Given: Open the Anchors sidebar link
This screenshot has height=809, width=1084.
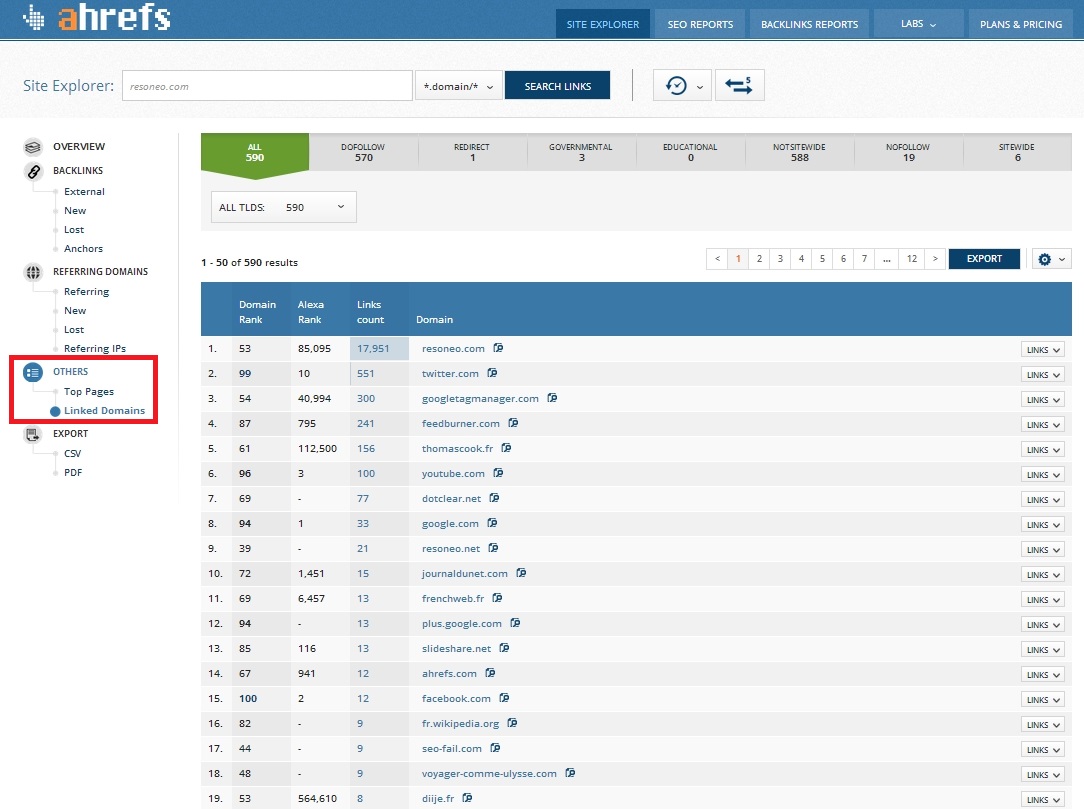Looking at the screenshot, I should (83, 248).
